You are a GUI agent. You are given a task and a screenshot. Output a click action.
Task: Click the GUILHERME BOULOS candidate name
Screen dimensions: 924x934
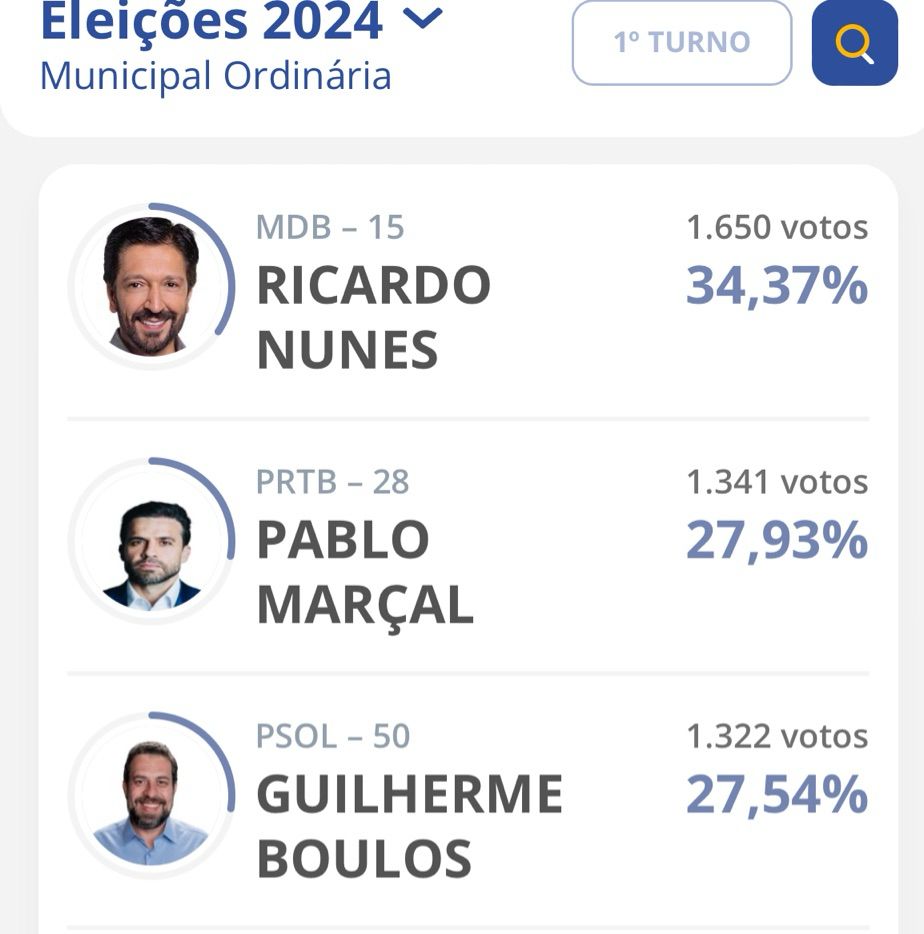tap(409, 827)
